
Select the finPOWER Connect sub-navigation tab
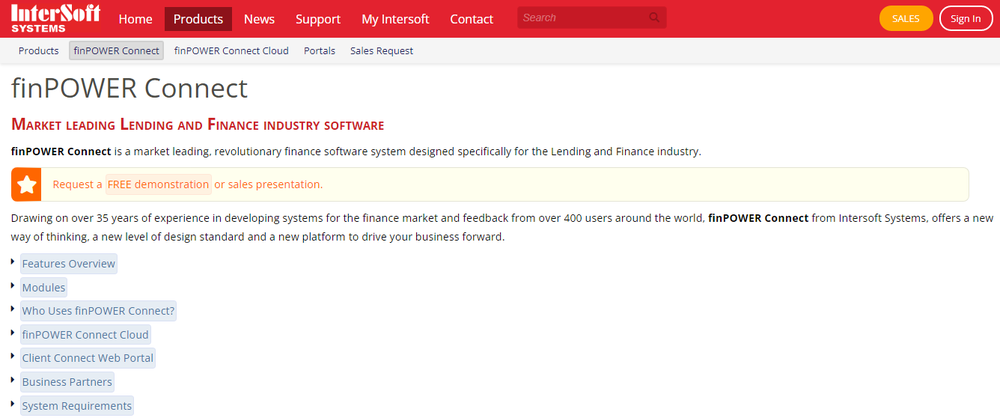[116, 50]
